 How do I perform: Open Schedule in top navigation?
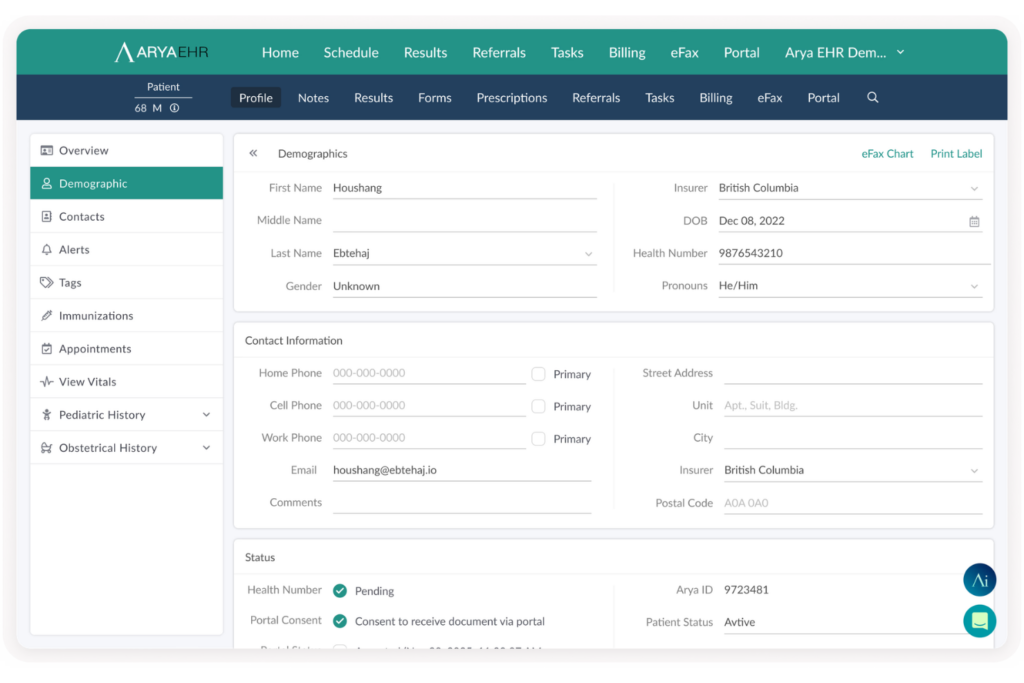click(351, 52)
